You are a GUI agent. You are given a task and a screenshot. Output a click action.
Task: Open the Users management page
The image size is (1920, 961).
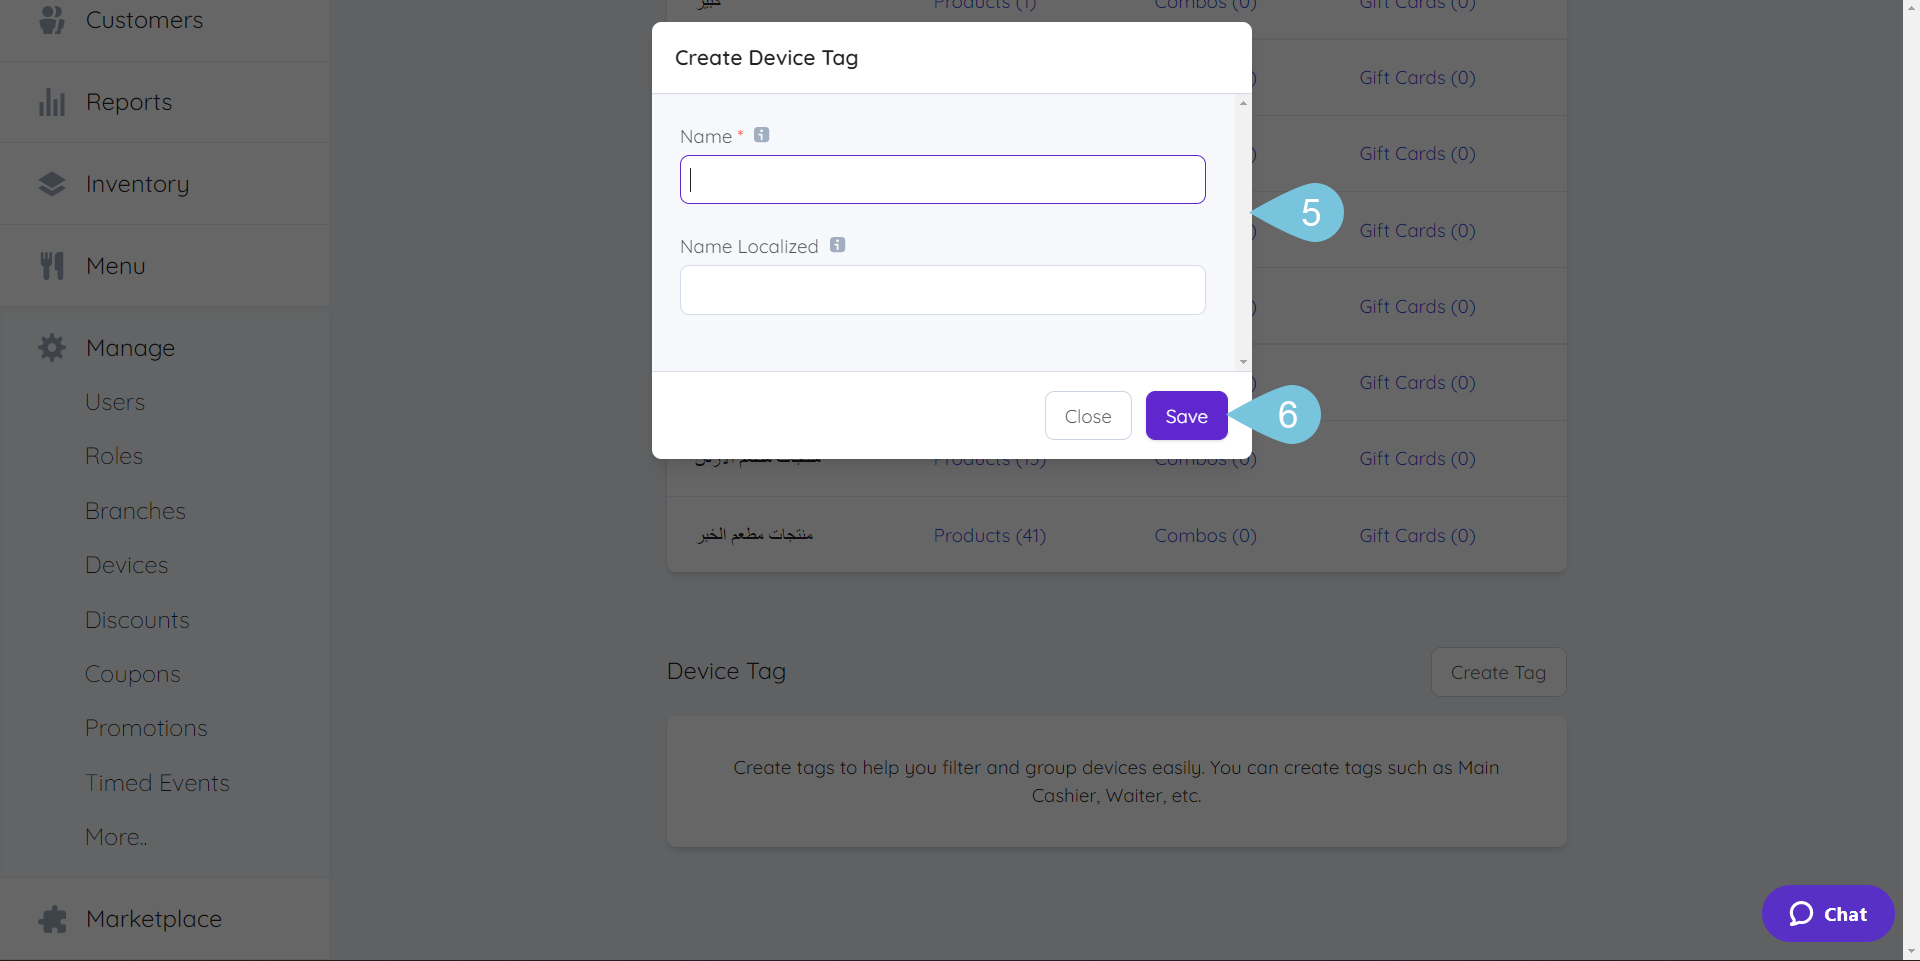pyautogui.click(x=114, y=401)
